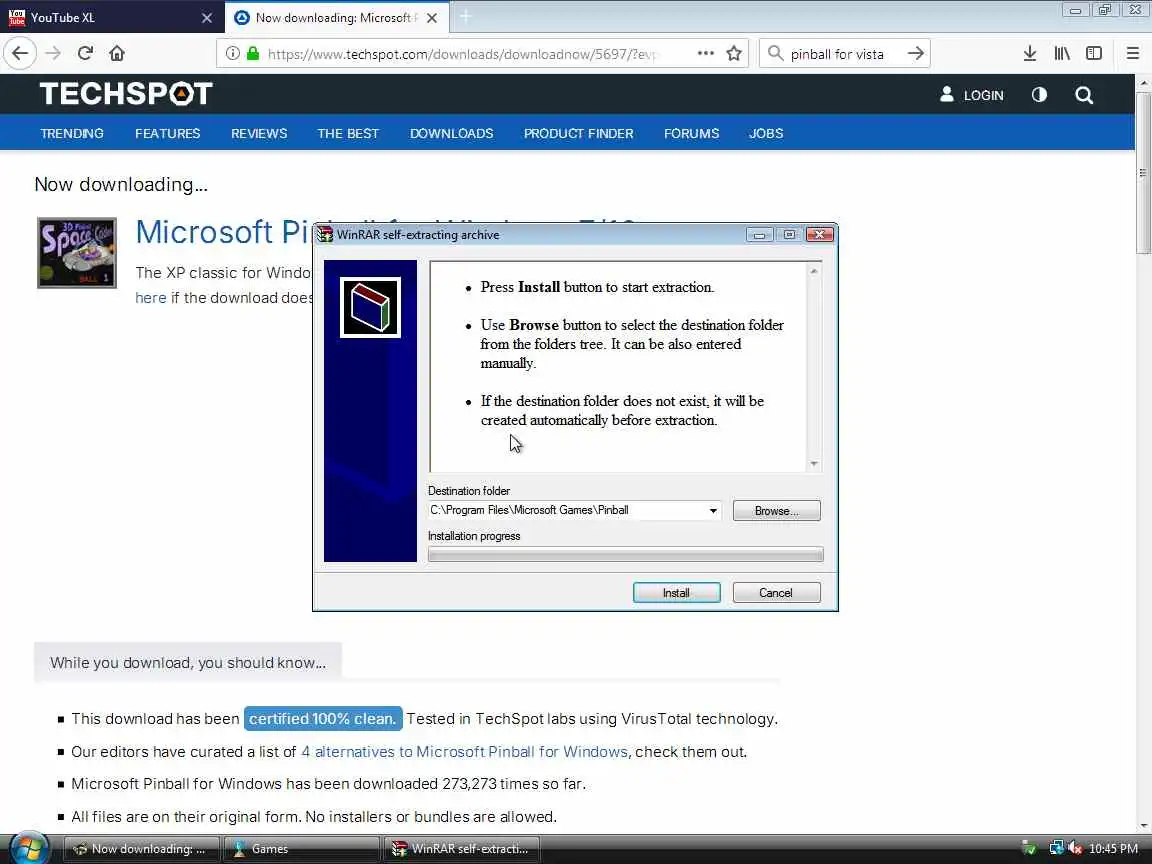Click the search magnifier in search box
Image resolution: width=1152 pixels, height=864 pixels.
click(x=775, y=53)
